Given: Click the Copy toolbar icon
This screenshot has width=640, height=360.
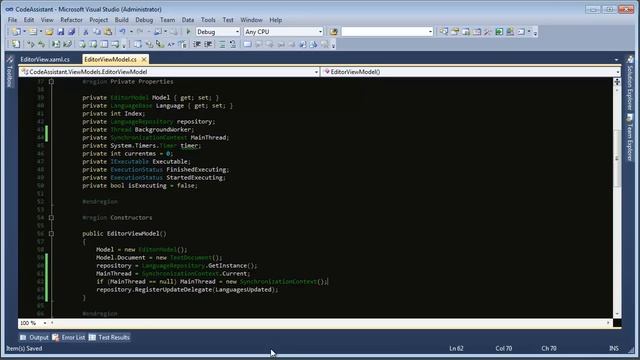Looking at the screenshot, I should 97,31.
